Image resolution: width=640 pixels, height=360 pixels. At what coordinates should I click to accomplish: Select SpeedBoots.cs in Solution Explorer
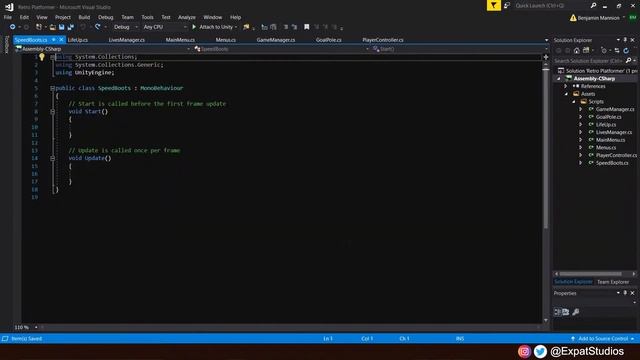click(612, 163)
